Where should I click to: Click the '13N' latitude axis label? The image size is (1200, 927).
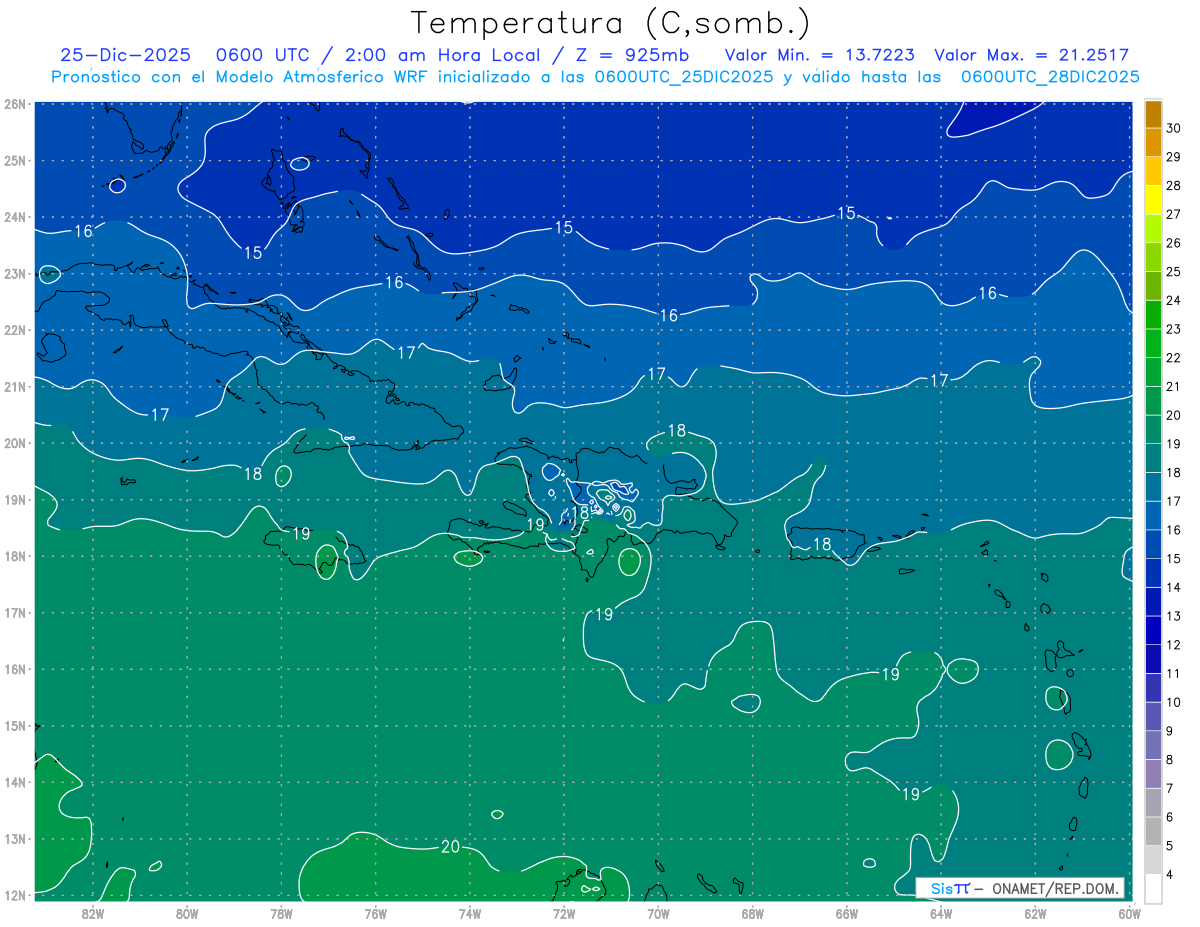(x=14, y=838)
